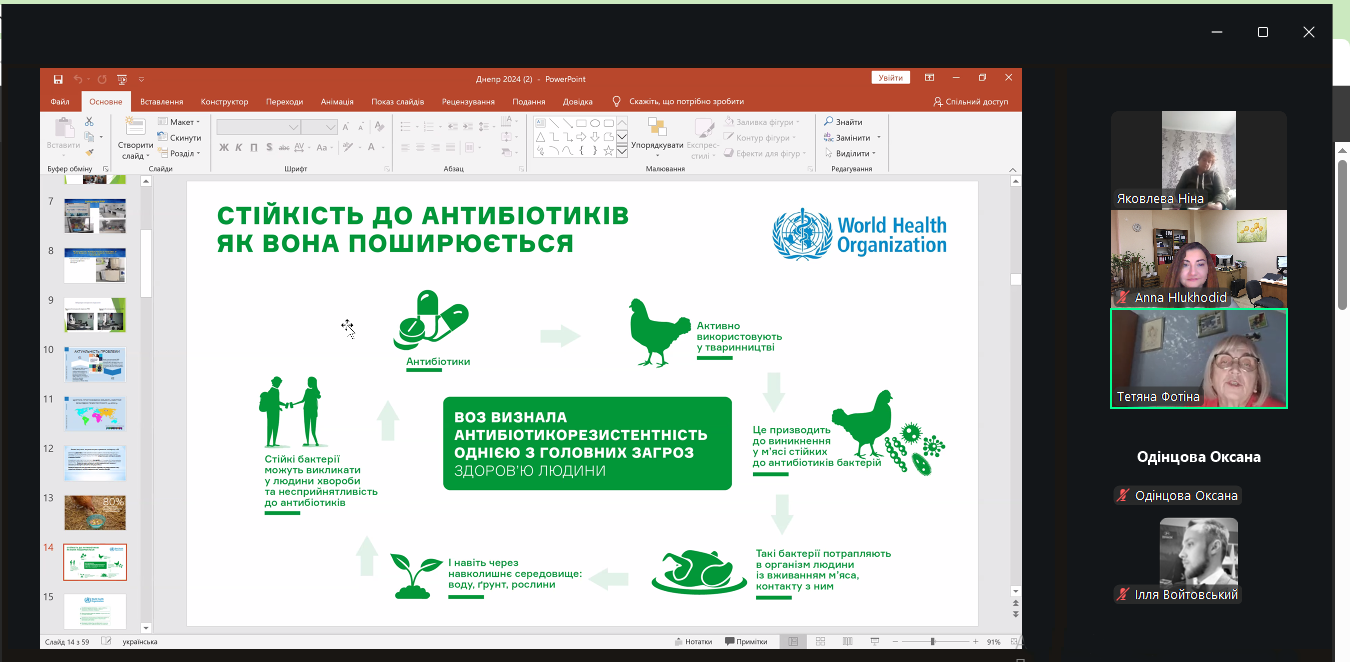This screenshot has height=662, width=1350.
Task: Switch to the Анімація ribbon tab
Action: [337, 102]
